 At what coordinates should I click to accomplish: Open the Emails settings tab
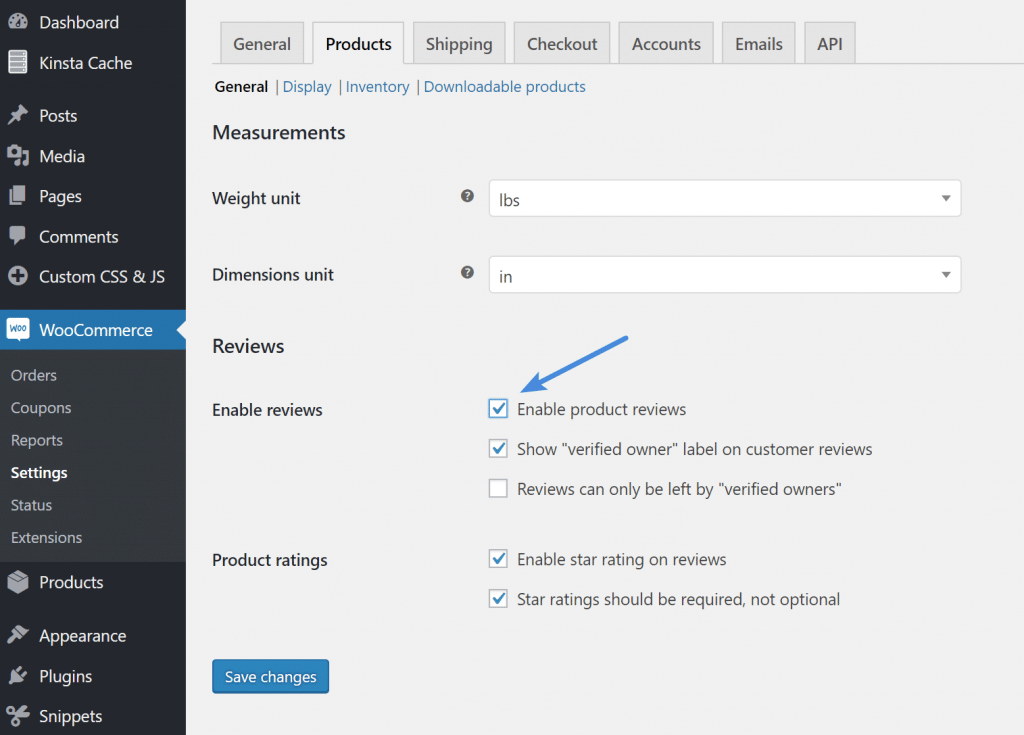[758, 43]
